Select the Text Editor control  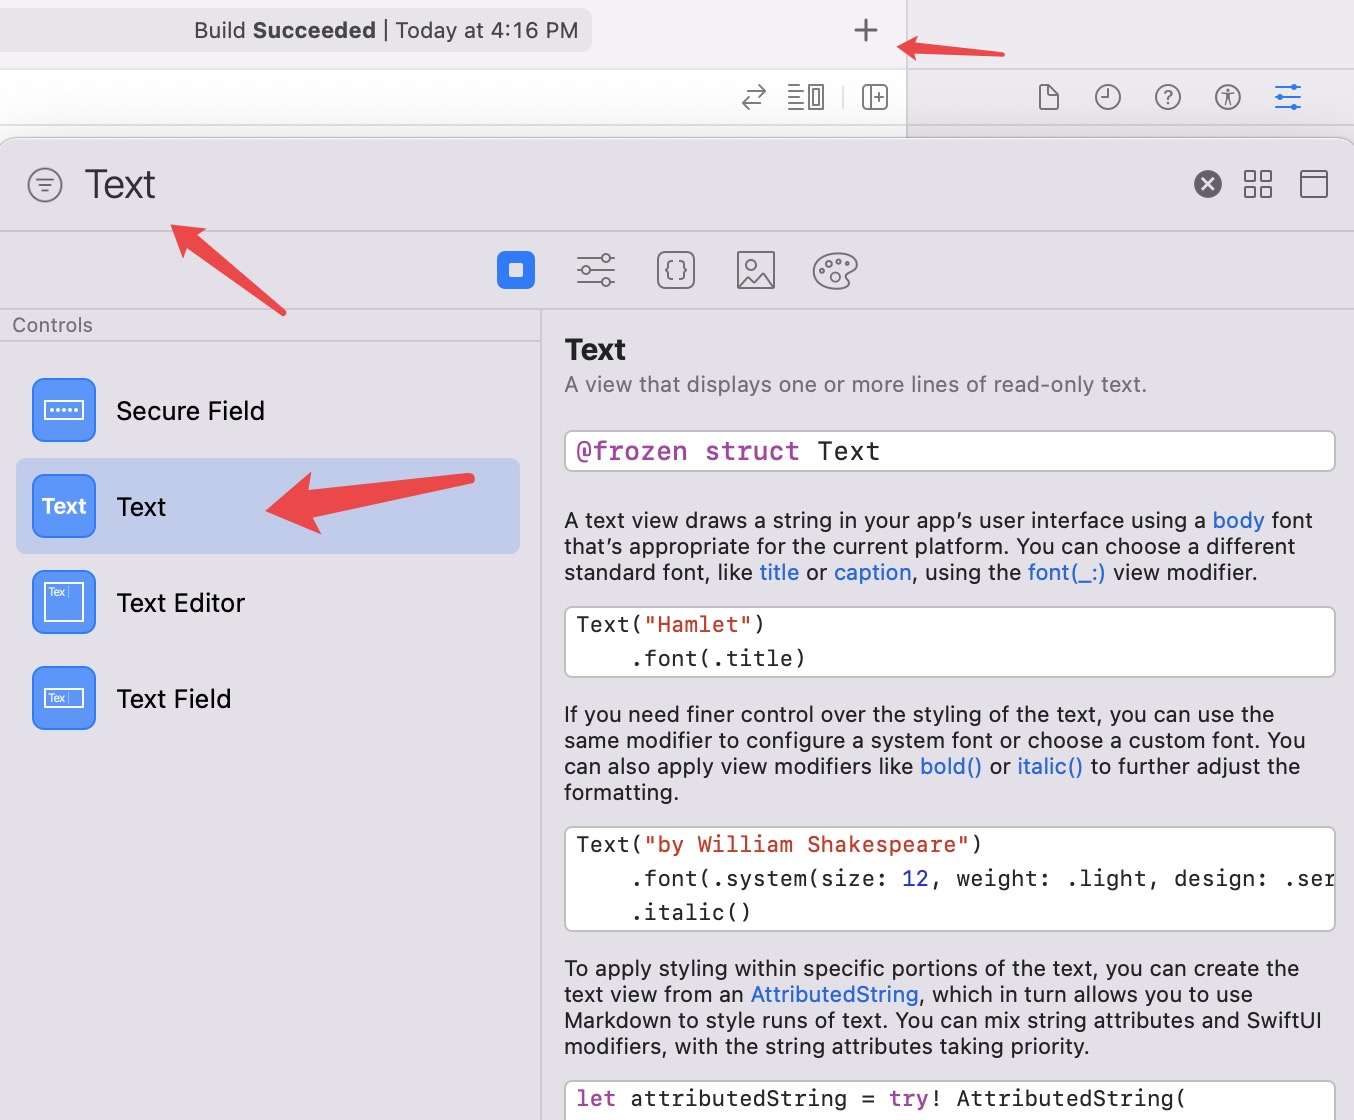pos(268,602)
